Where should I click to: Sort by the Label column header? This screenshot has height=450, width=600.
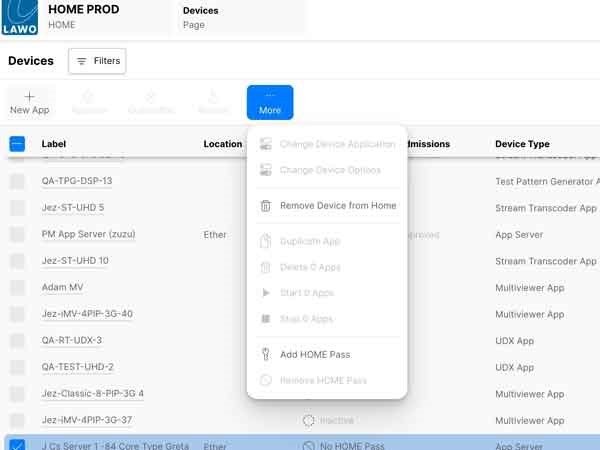54,144
